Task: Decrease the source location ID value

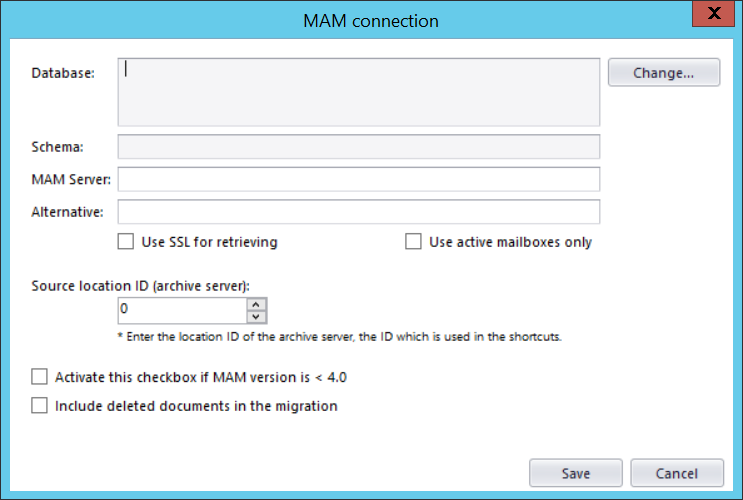Action: [x=256, y=317]
